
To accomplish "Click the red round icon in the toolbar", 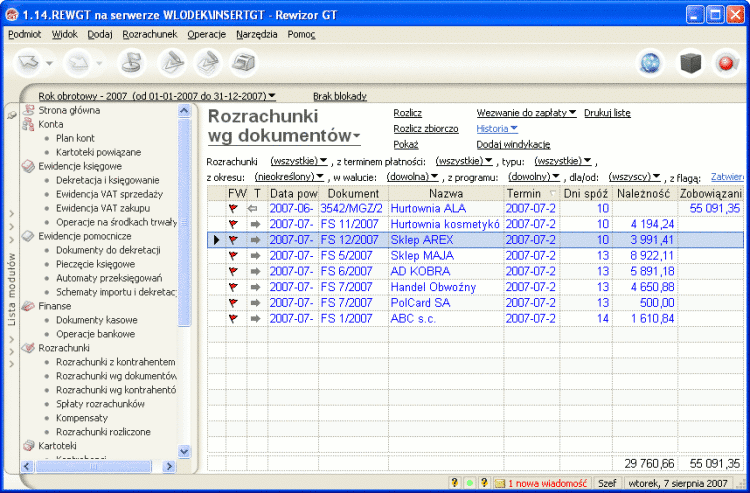I will 724,63.
